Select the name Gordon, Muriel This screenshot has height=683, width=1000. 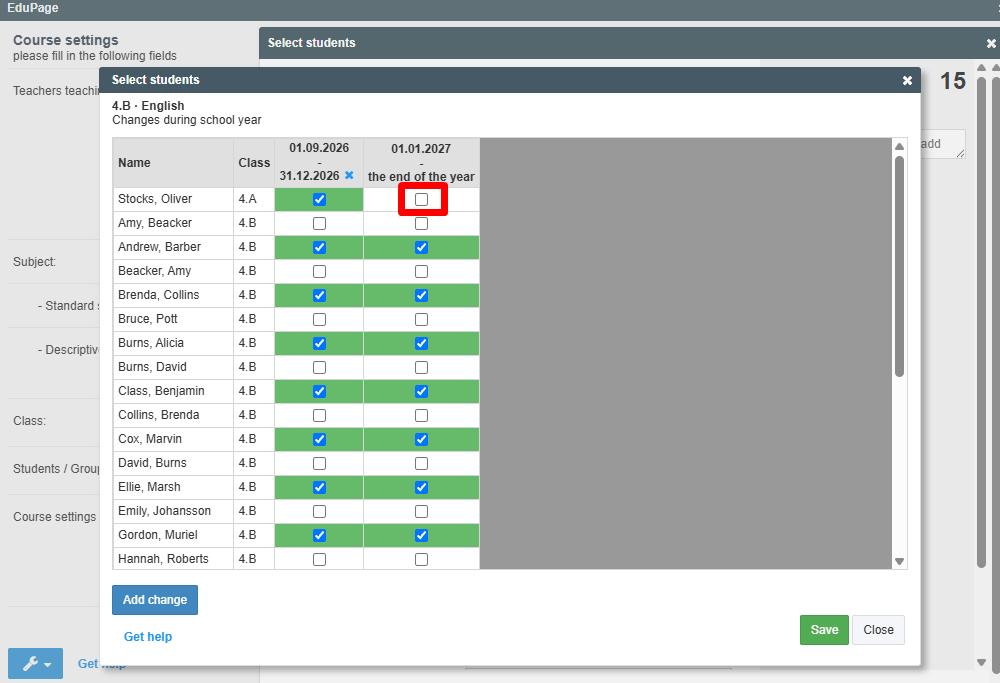158,535
